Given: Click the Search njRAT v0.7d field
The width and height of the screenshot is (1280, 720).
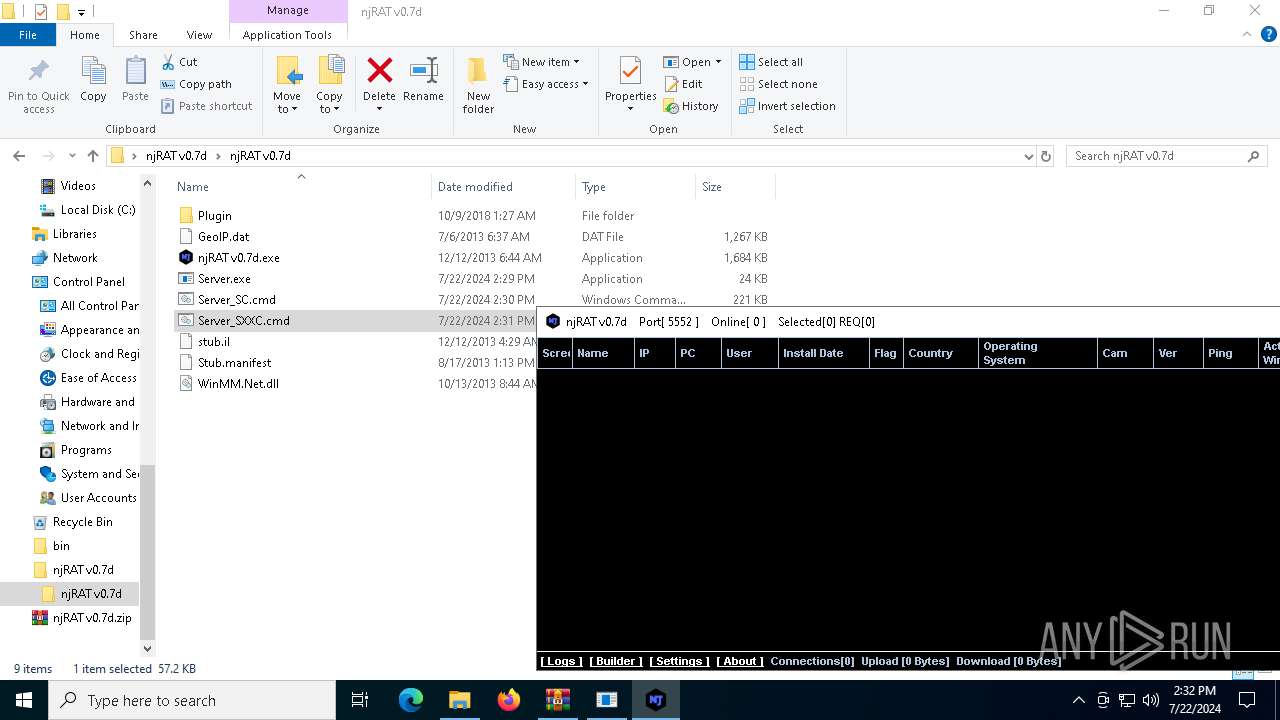Looking at the screenshot, I should click(x=1166, y=156).
